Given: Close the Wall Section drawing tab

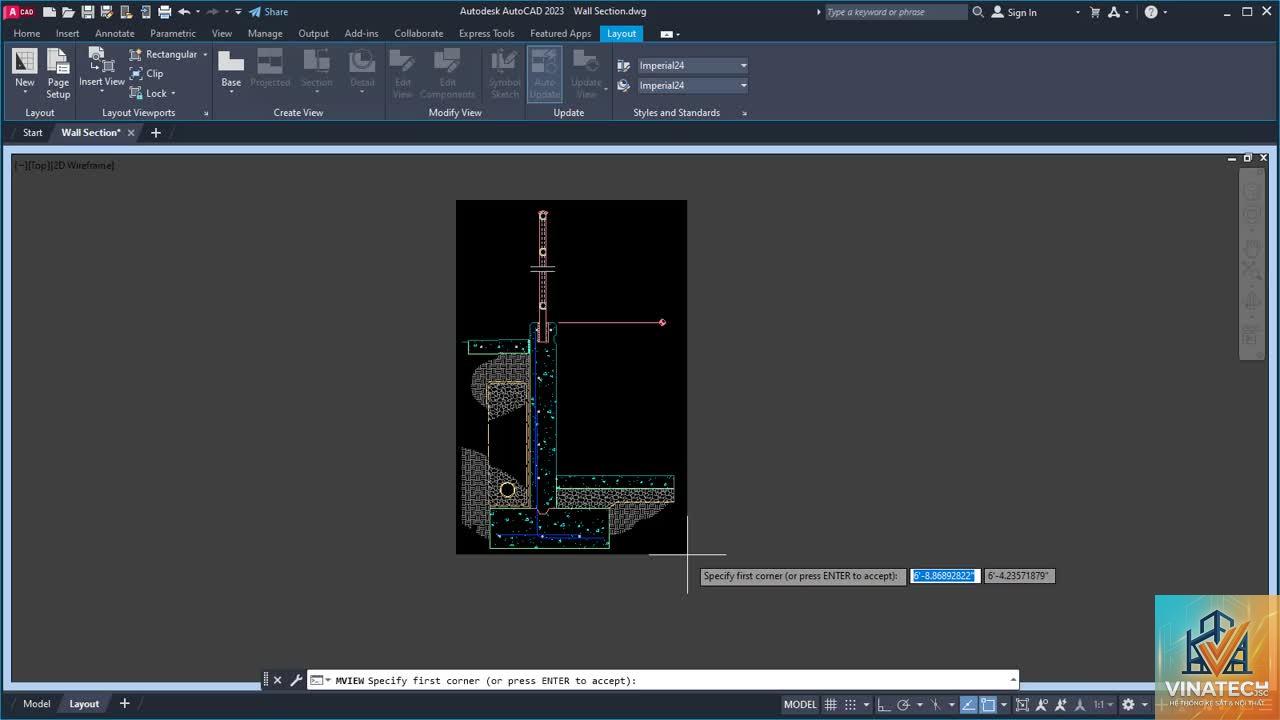Looking at the screenshot, I should (x=130, y=133).
